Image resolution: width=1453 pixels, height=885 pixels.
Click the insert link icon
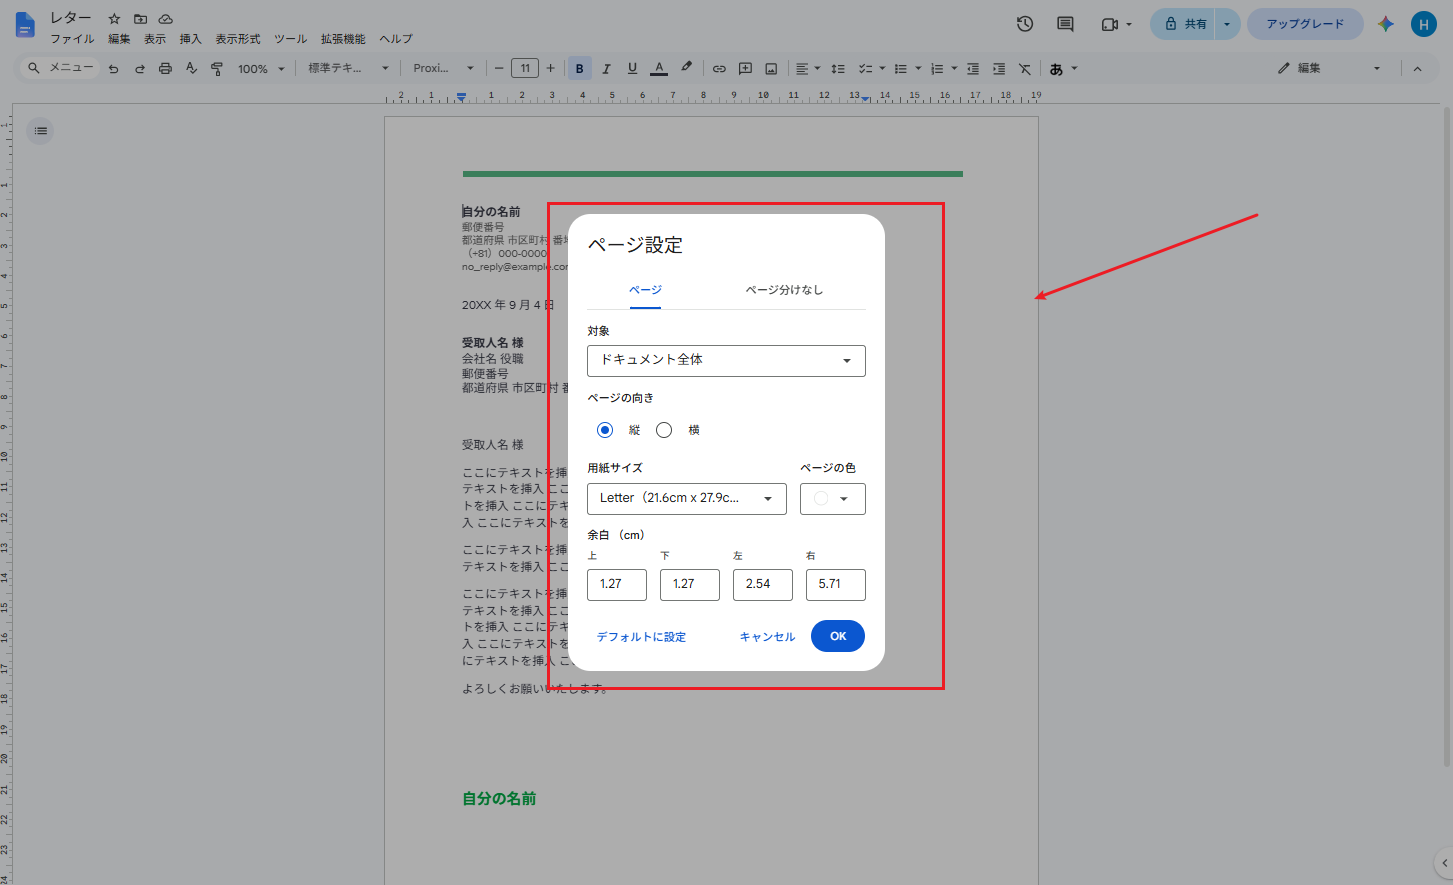coord(719,69)
